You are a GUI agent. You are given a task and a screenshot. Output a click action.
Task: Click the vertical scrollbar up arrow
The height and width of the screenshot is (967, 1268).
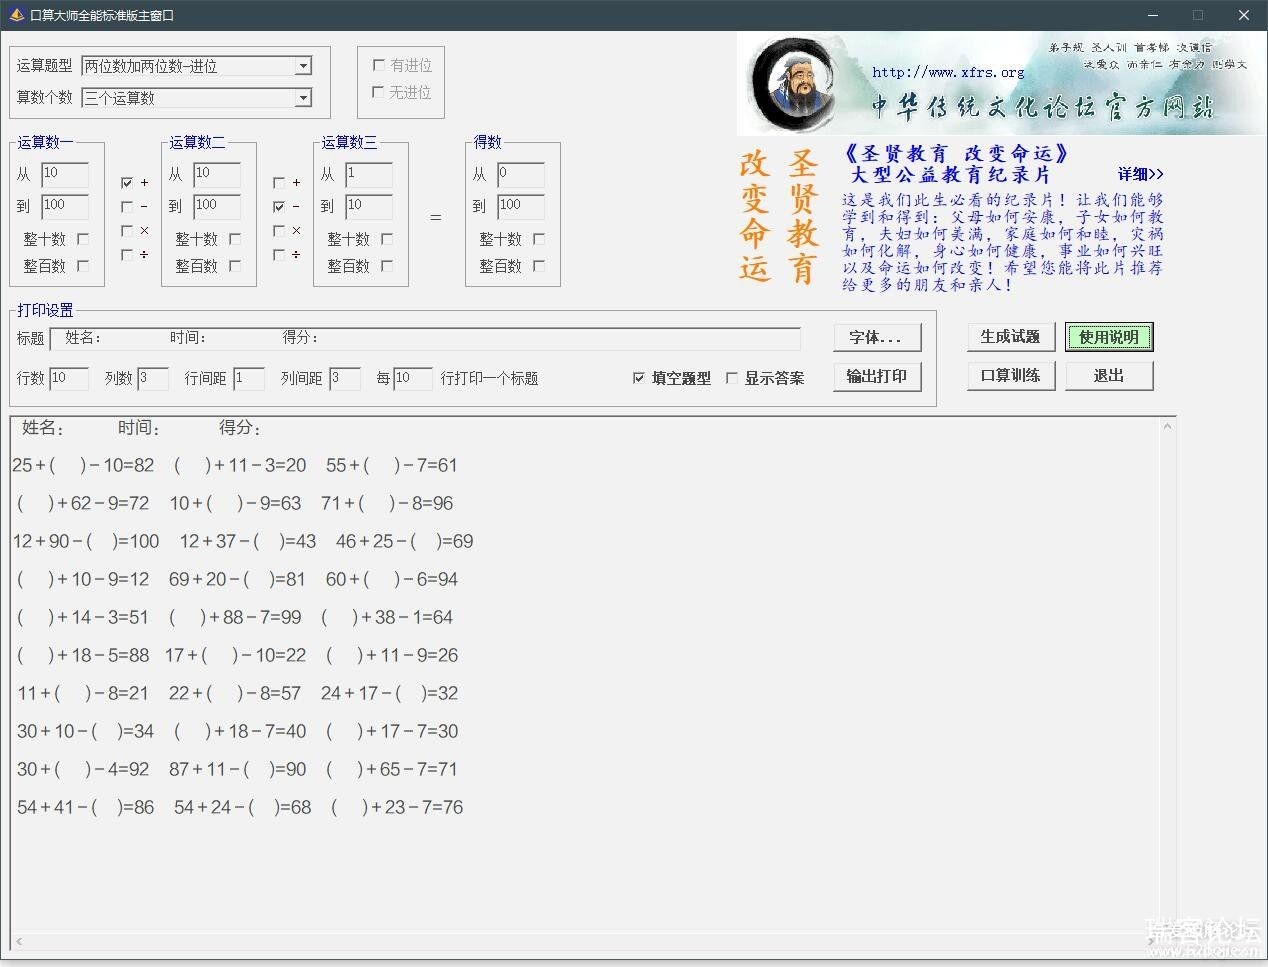[x=1167, y=427]
